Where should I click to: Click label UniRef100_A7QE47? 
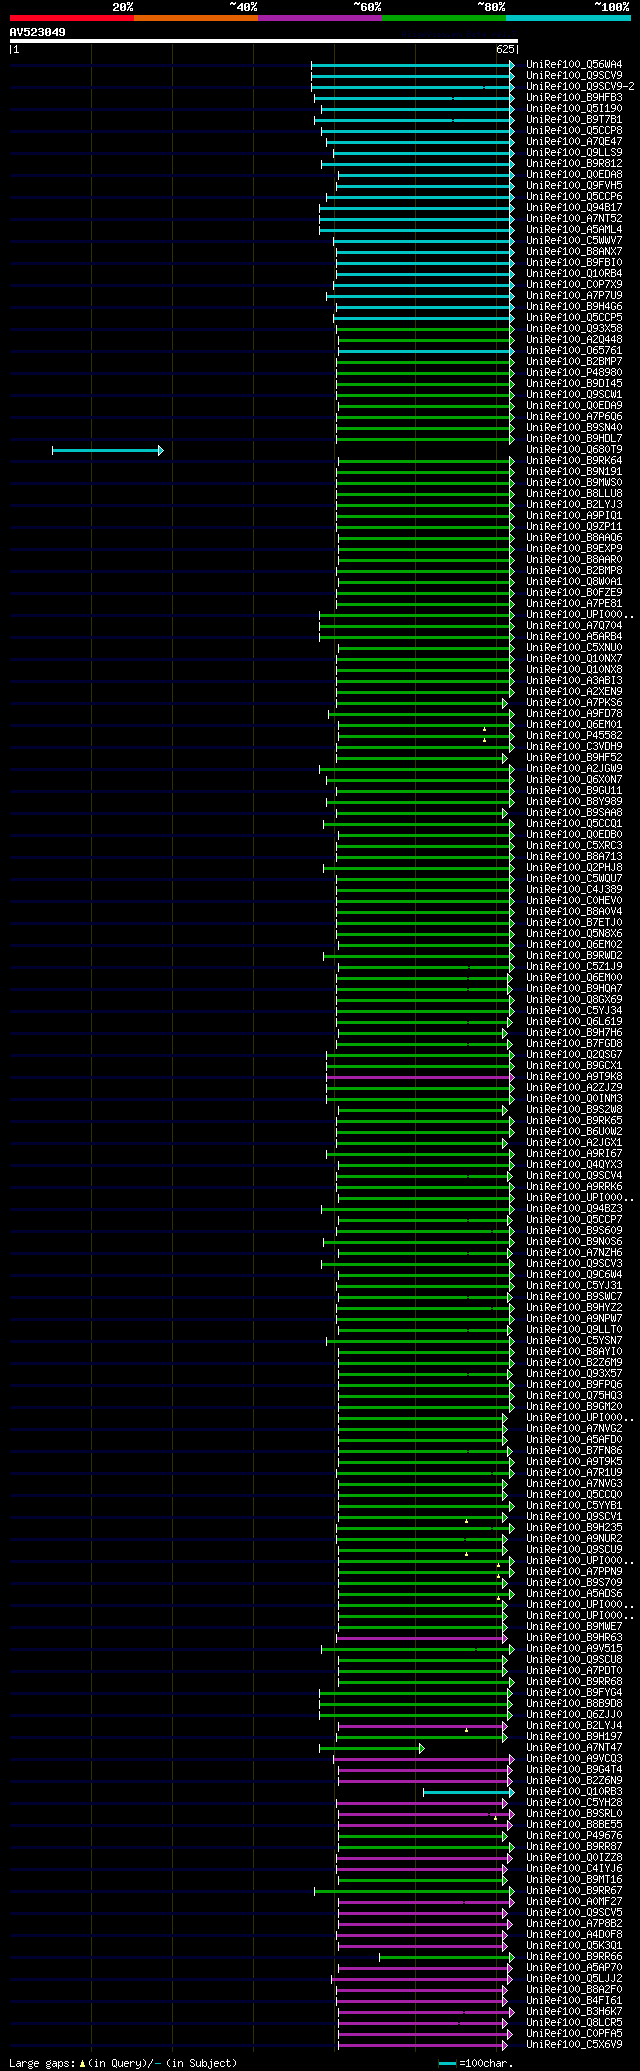pyautogui.click(x=574, y=142)
